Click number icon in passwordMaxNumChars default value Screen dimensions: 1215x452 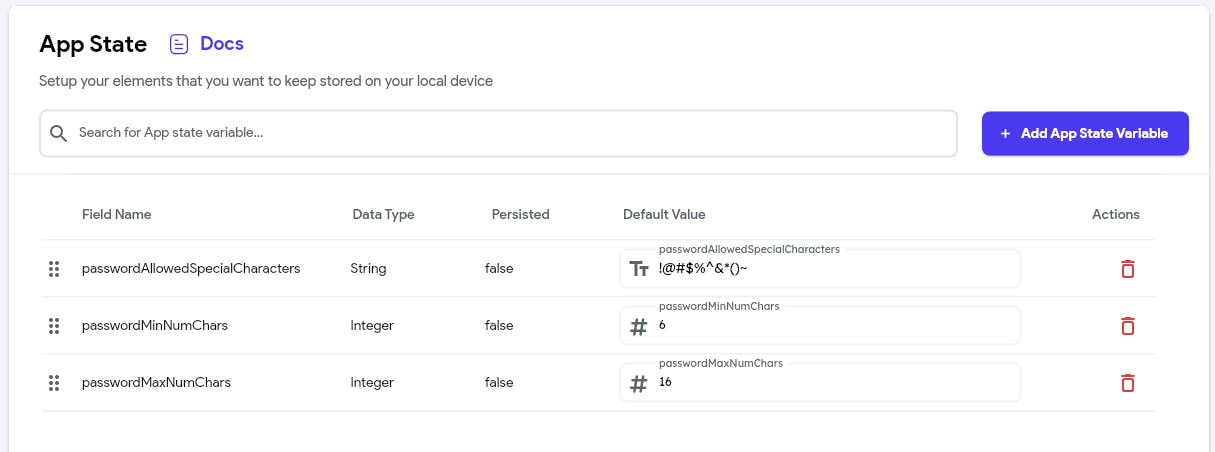639,383
